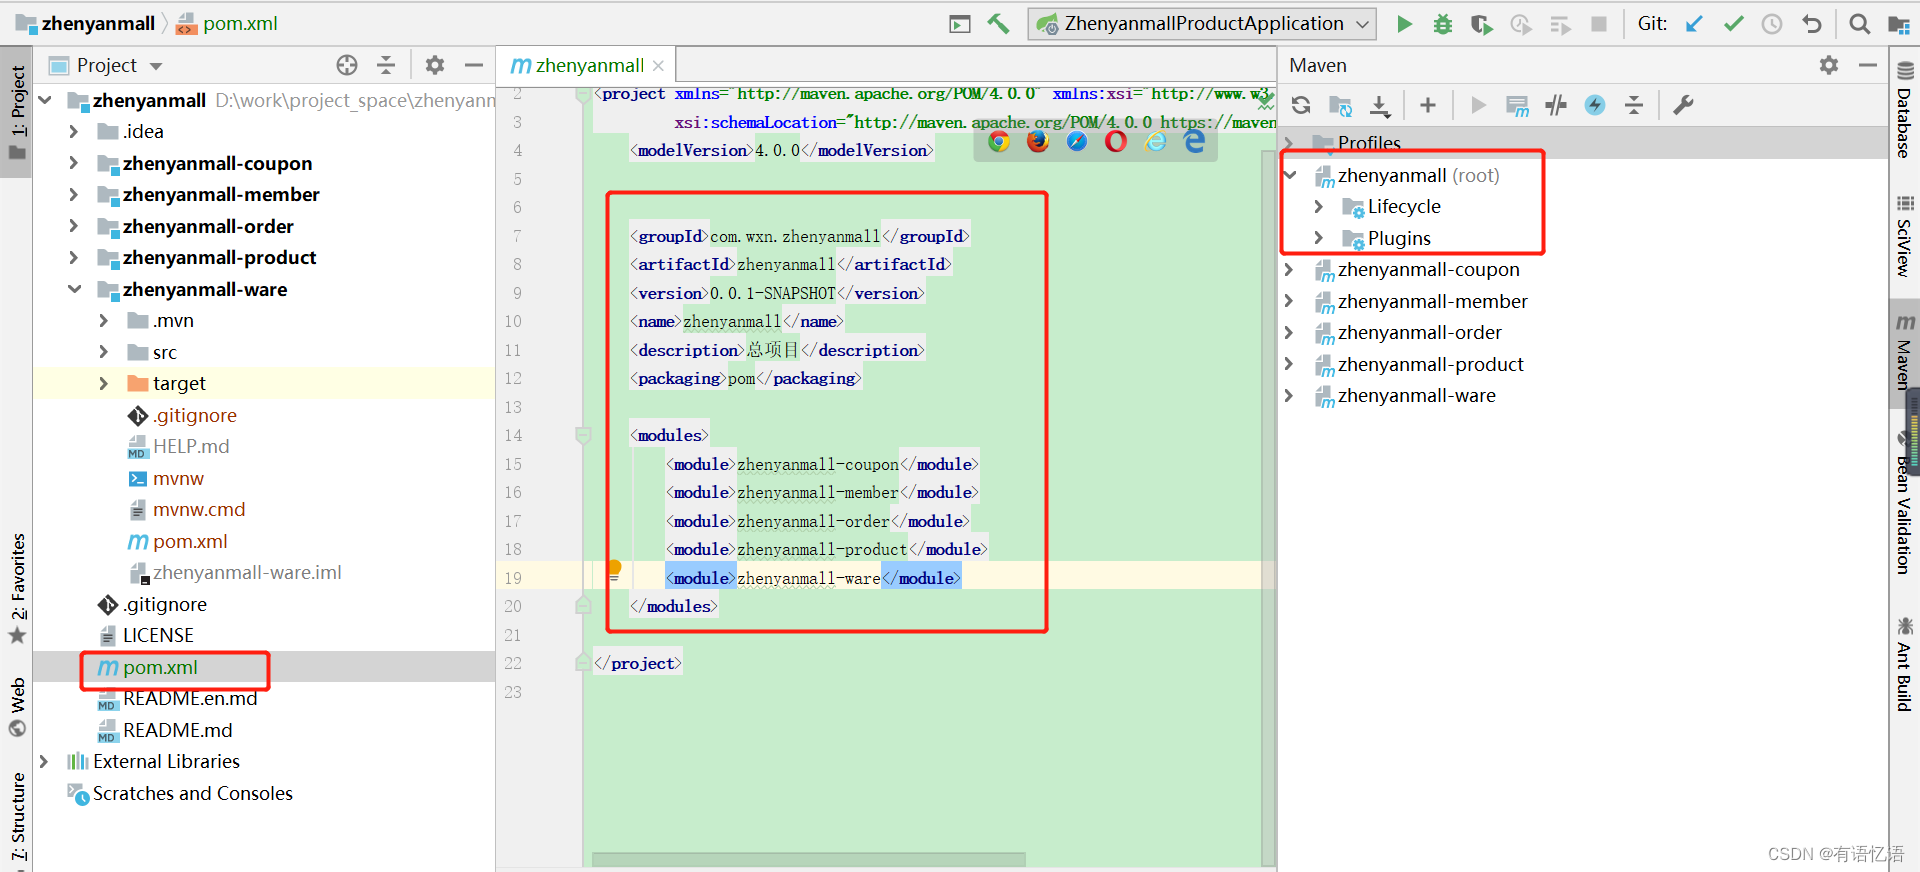The height and width of the screenshot is (872, 1920).
Task: Open Database side tool window
Action: coord(1904,110)
